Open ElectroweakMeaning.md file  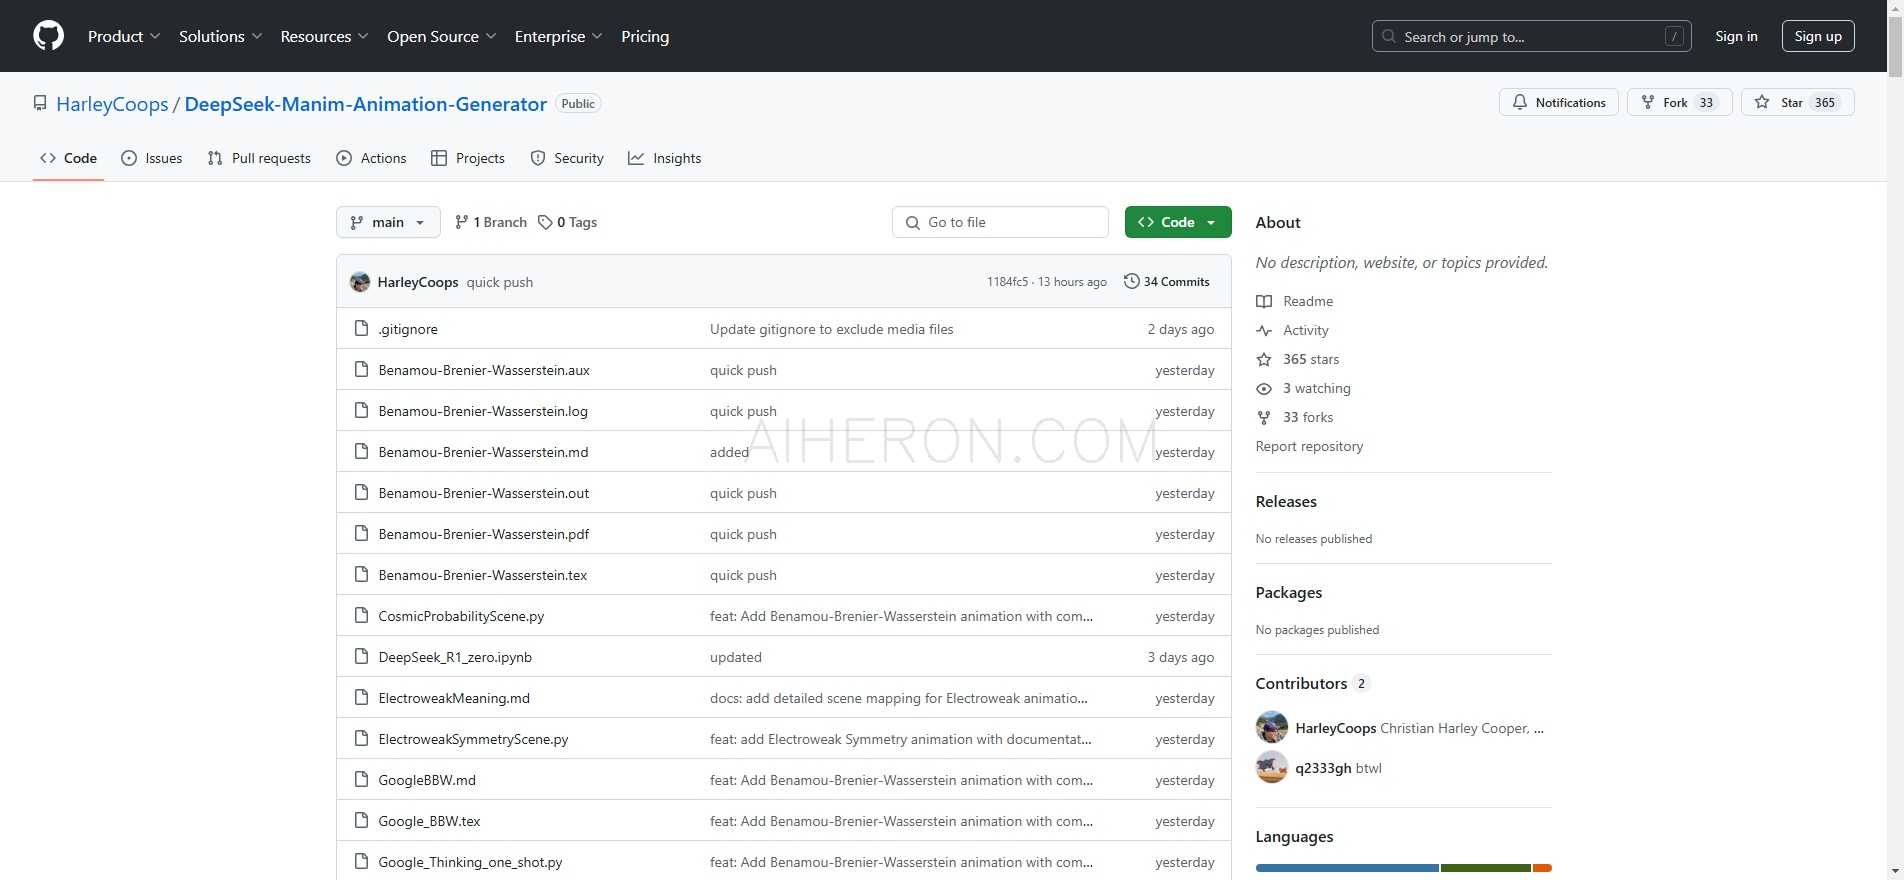[x=454, y=698]
